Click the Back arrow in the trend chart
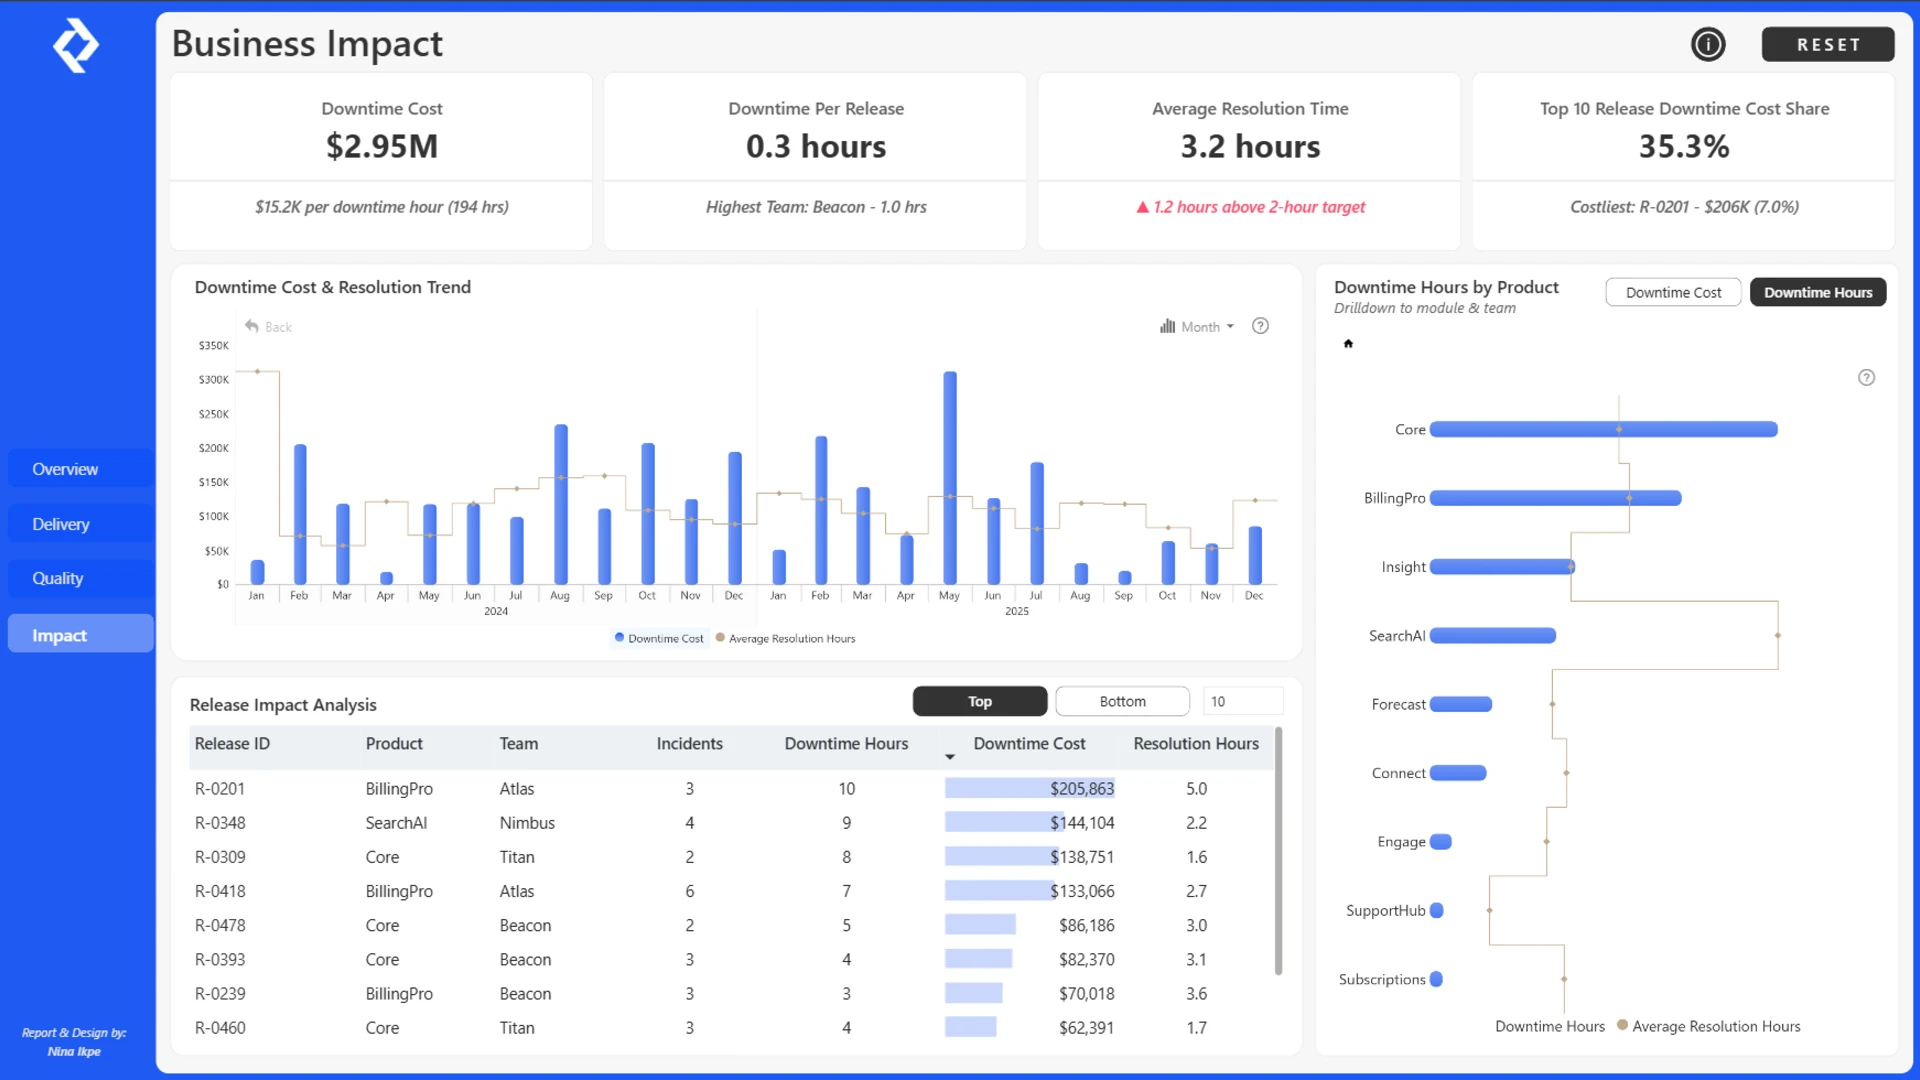The height and width of the screenshot is (1080, 1920). point(252,326)
